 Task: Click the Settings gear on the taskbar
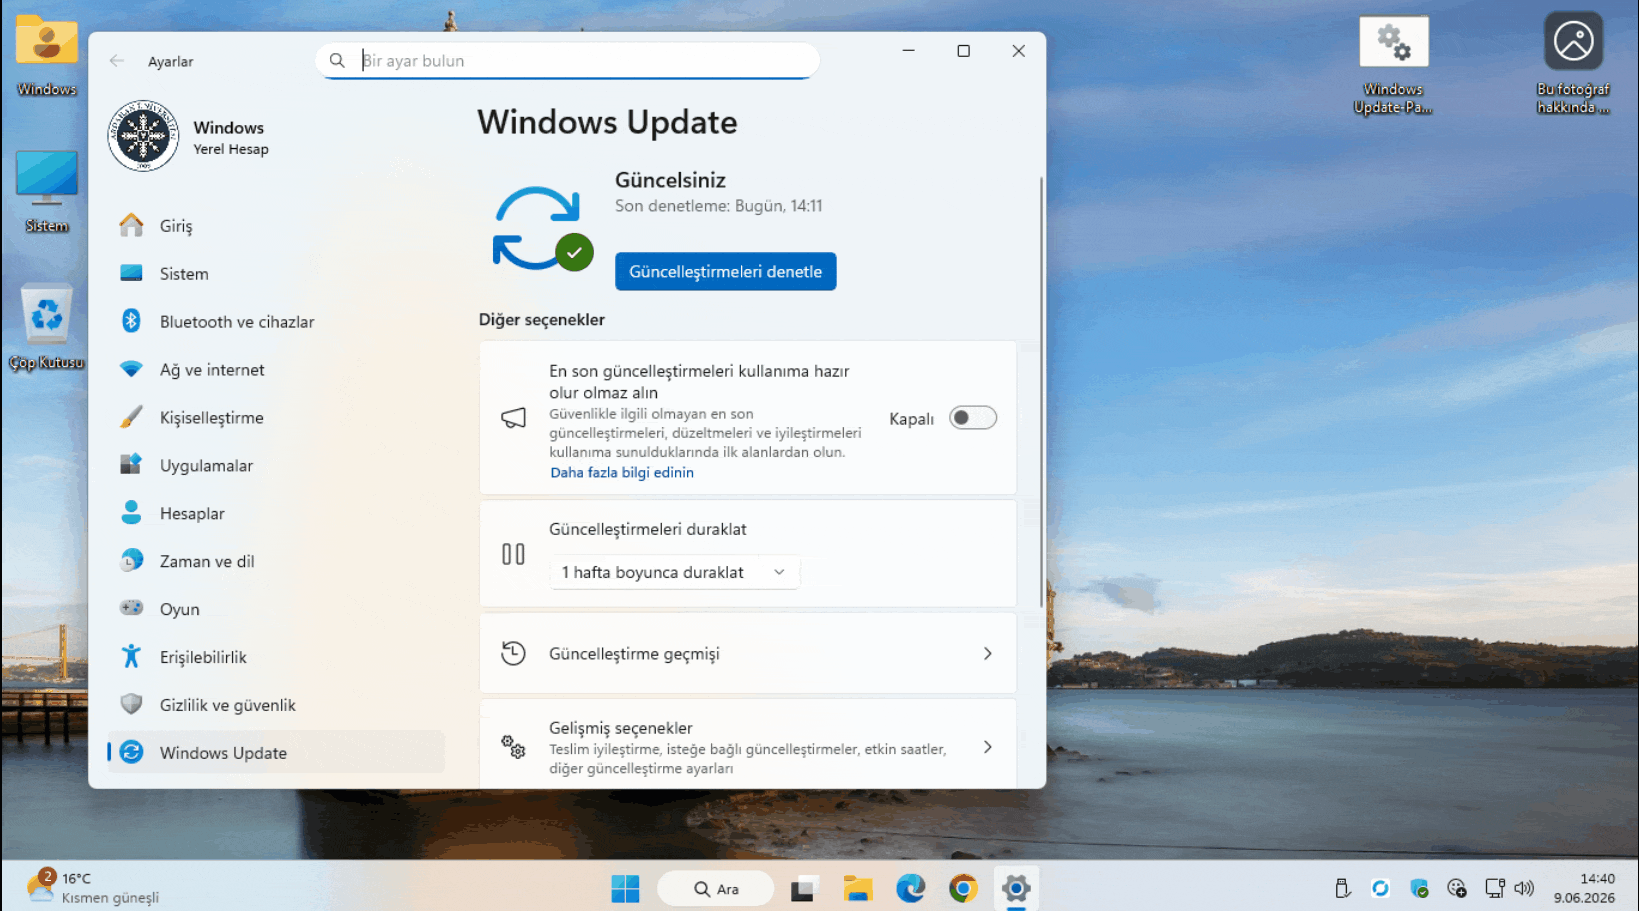tap(1016, 888)
